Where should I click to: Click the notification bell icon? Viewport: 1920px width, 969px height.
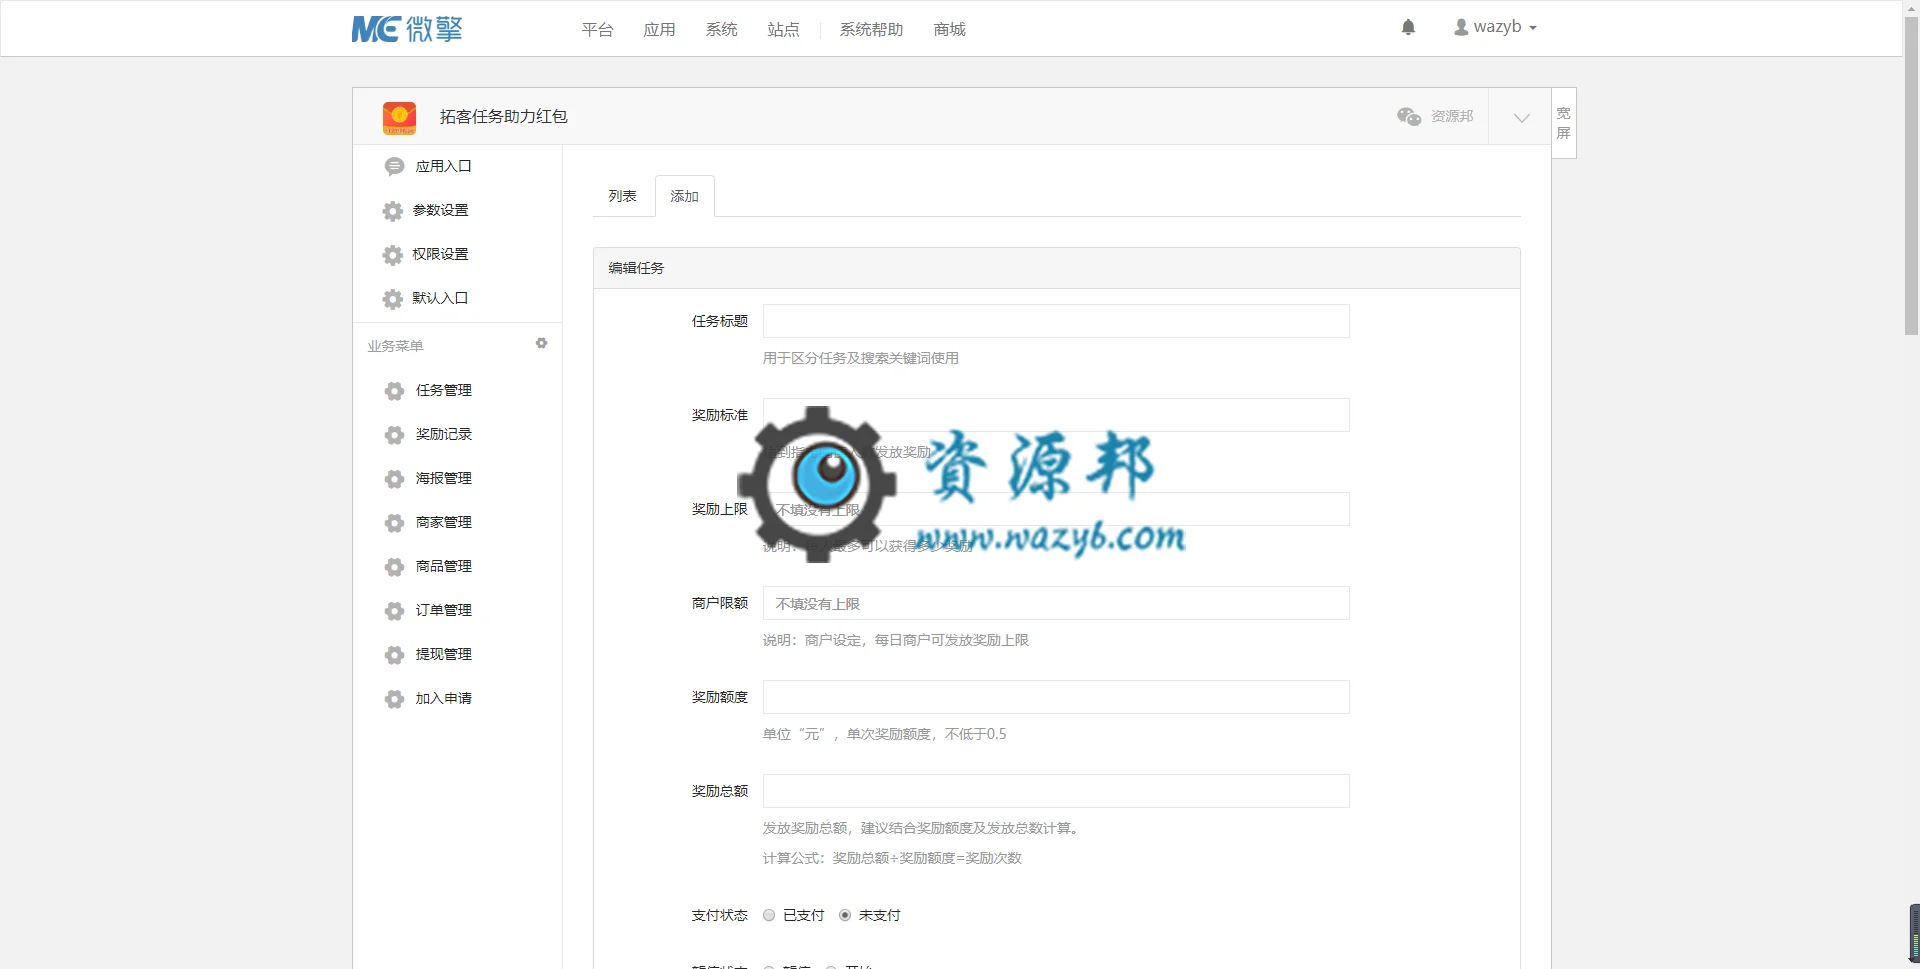[1408, 27]
